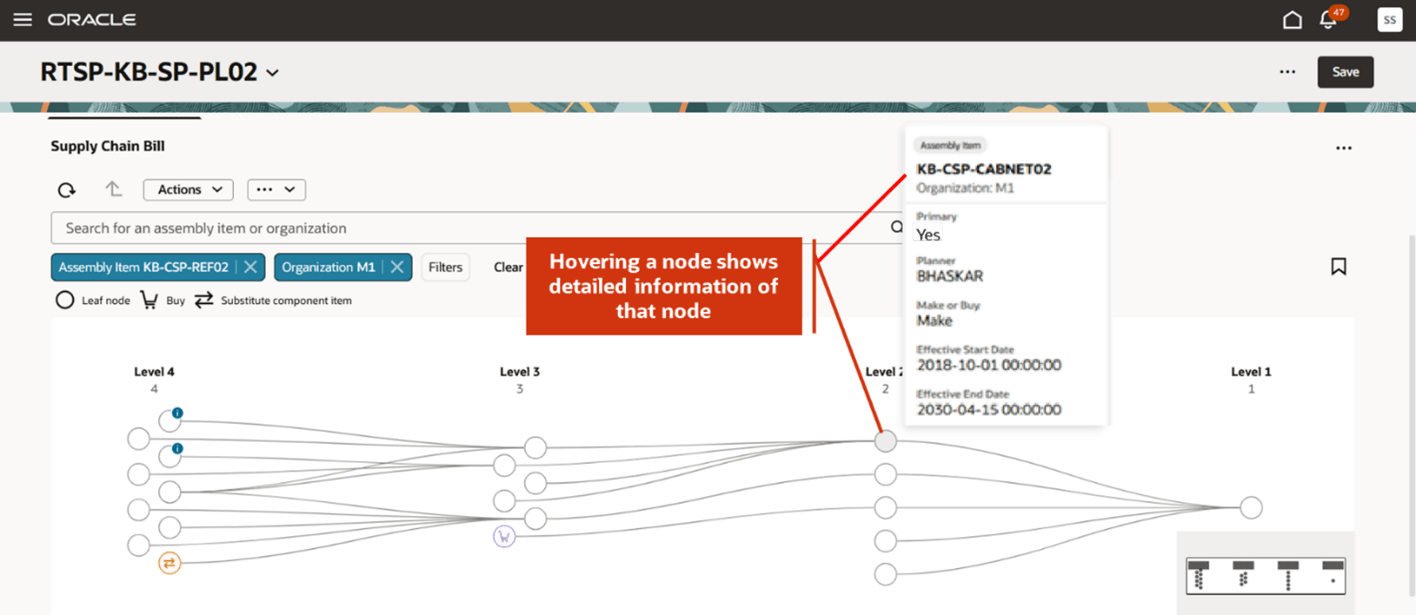This screenshot has height=615, width=1416.
Task: Open the Actions dropdown
Action: click(187, 189)
